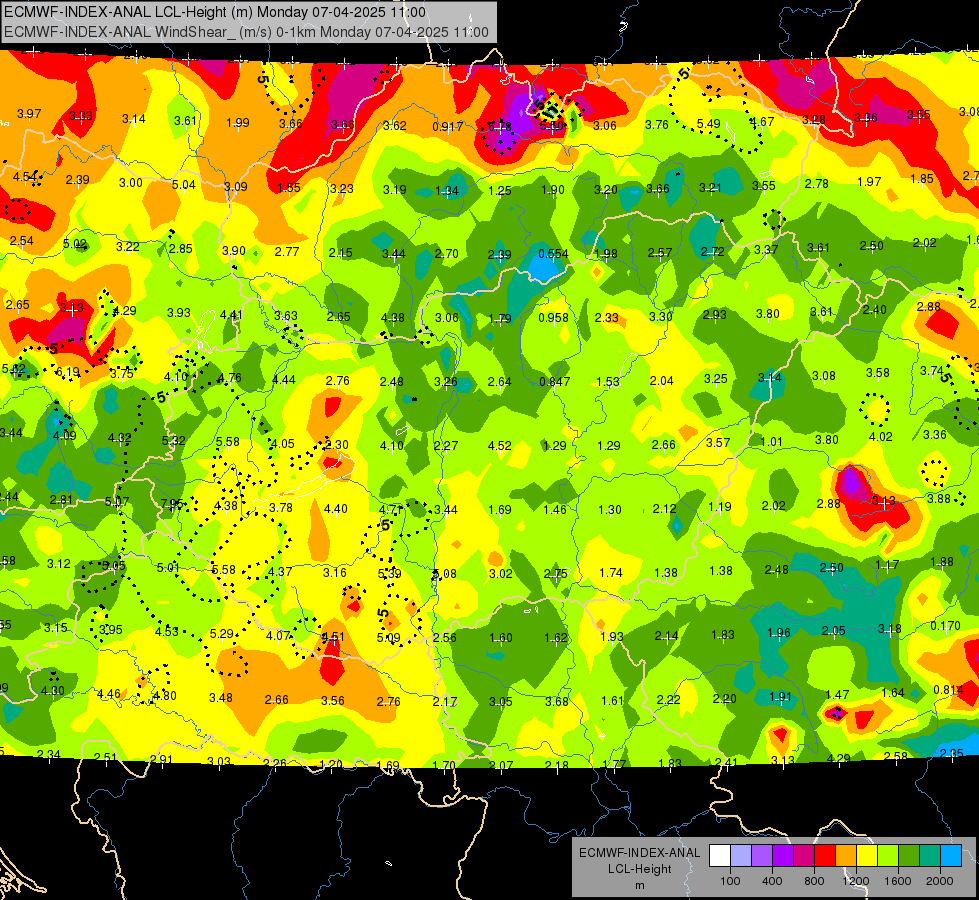
Task: Click the 400 label on the legend scale
Action: (772, 881)
